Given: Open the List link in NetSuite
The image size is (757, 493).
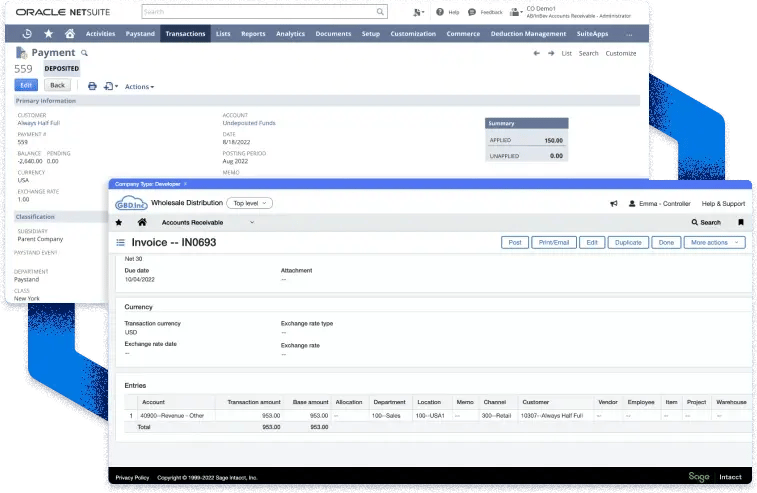Looking at the screenshot, I should pyautogui.click(x=567, y=54).
